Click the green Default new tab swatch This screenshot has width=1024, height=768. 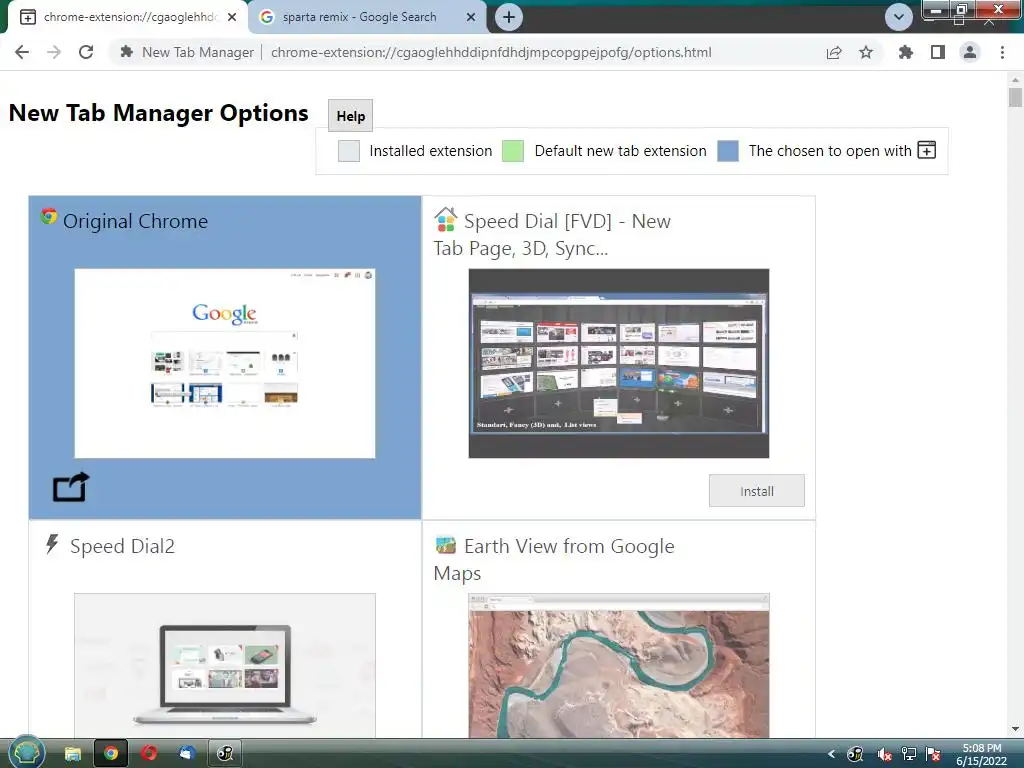(513, 151)
